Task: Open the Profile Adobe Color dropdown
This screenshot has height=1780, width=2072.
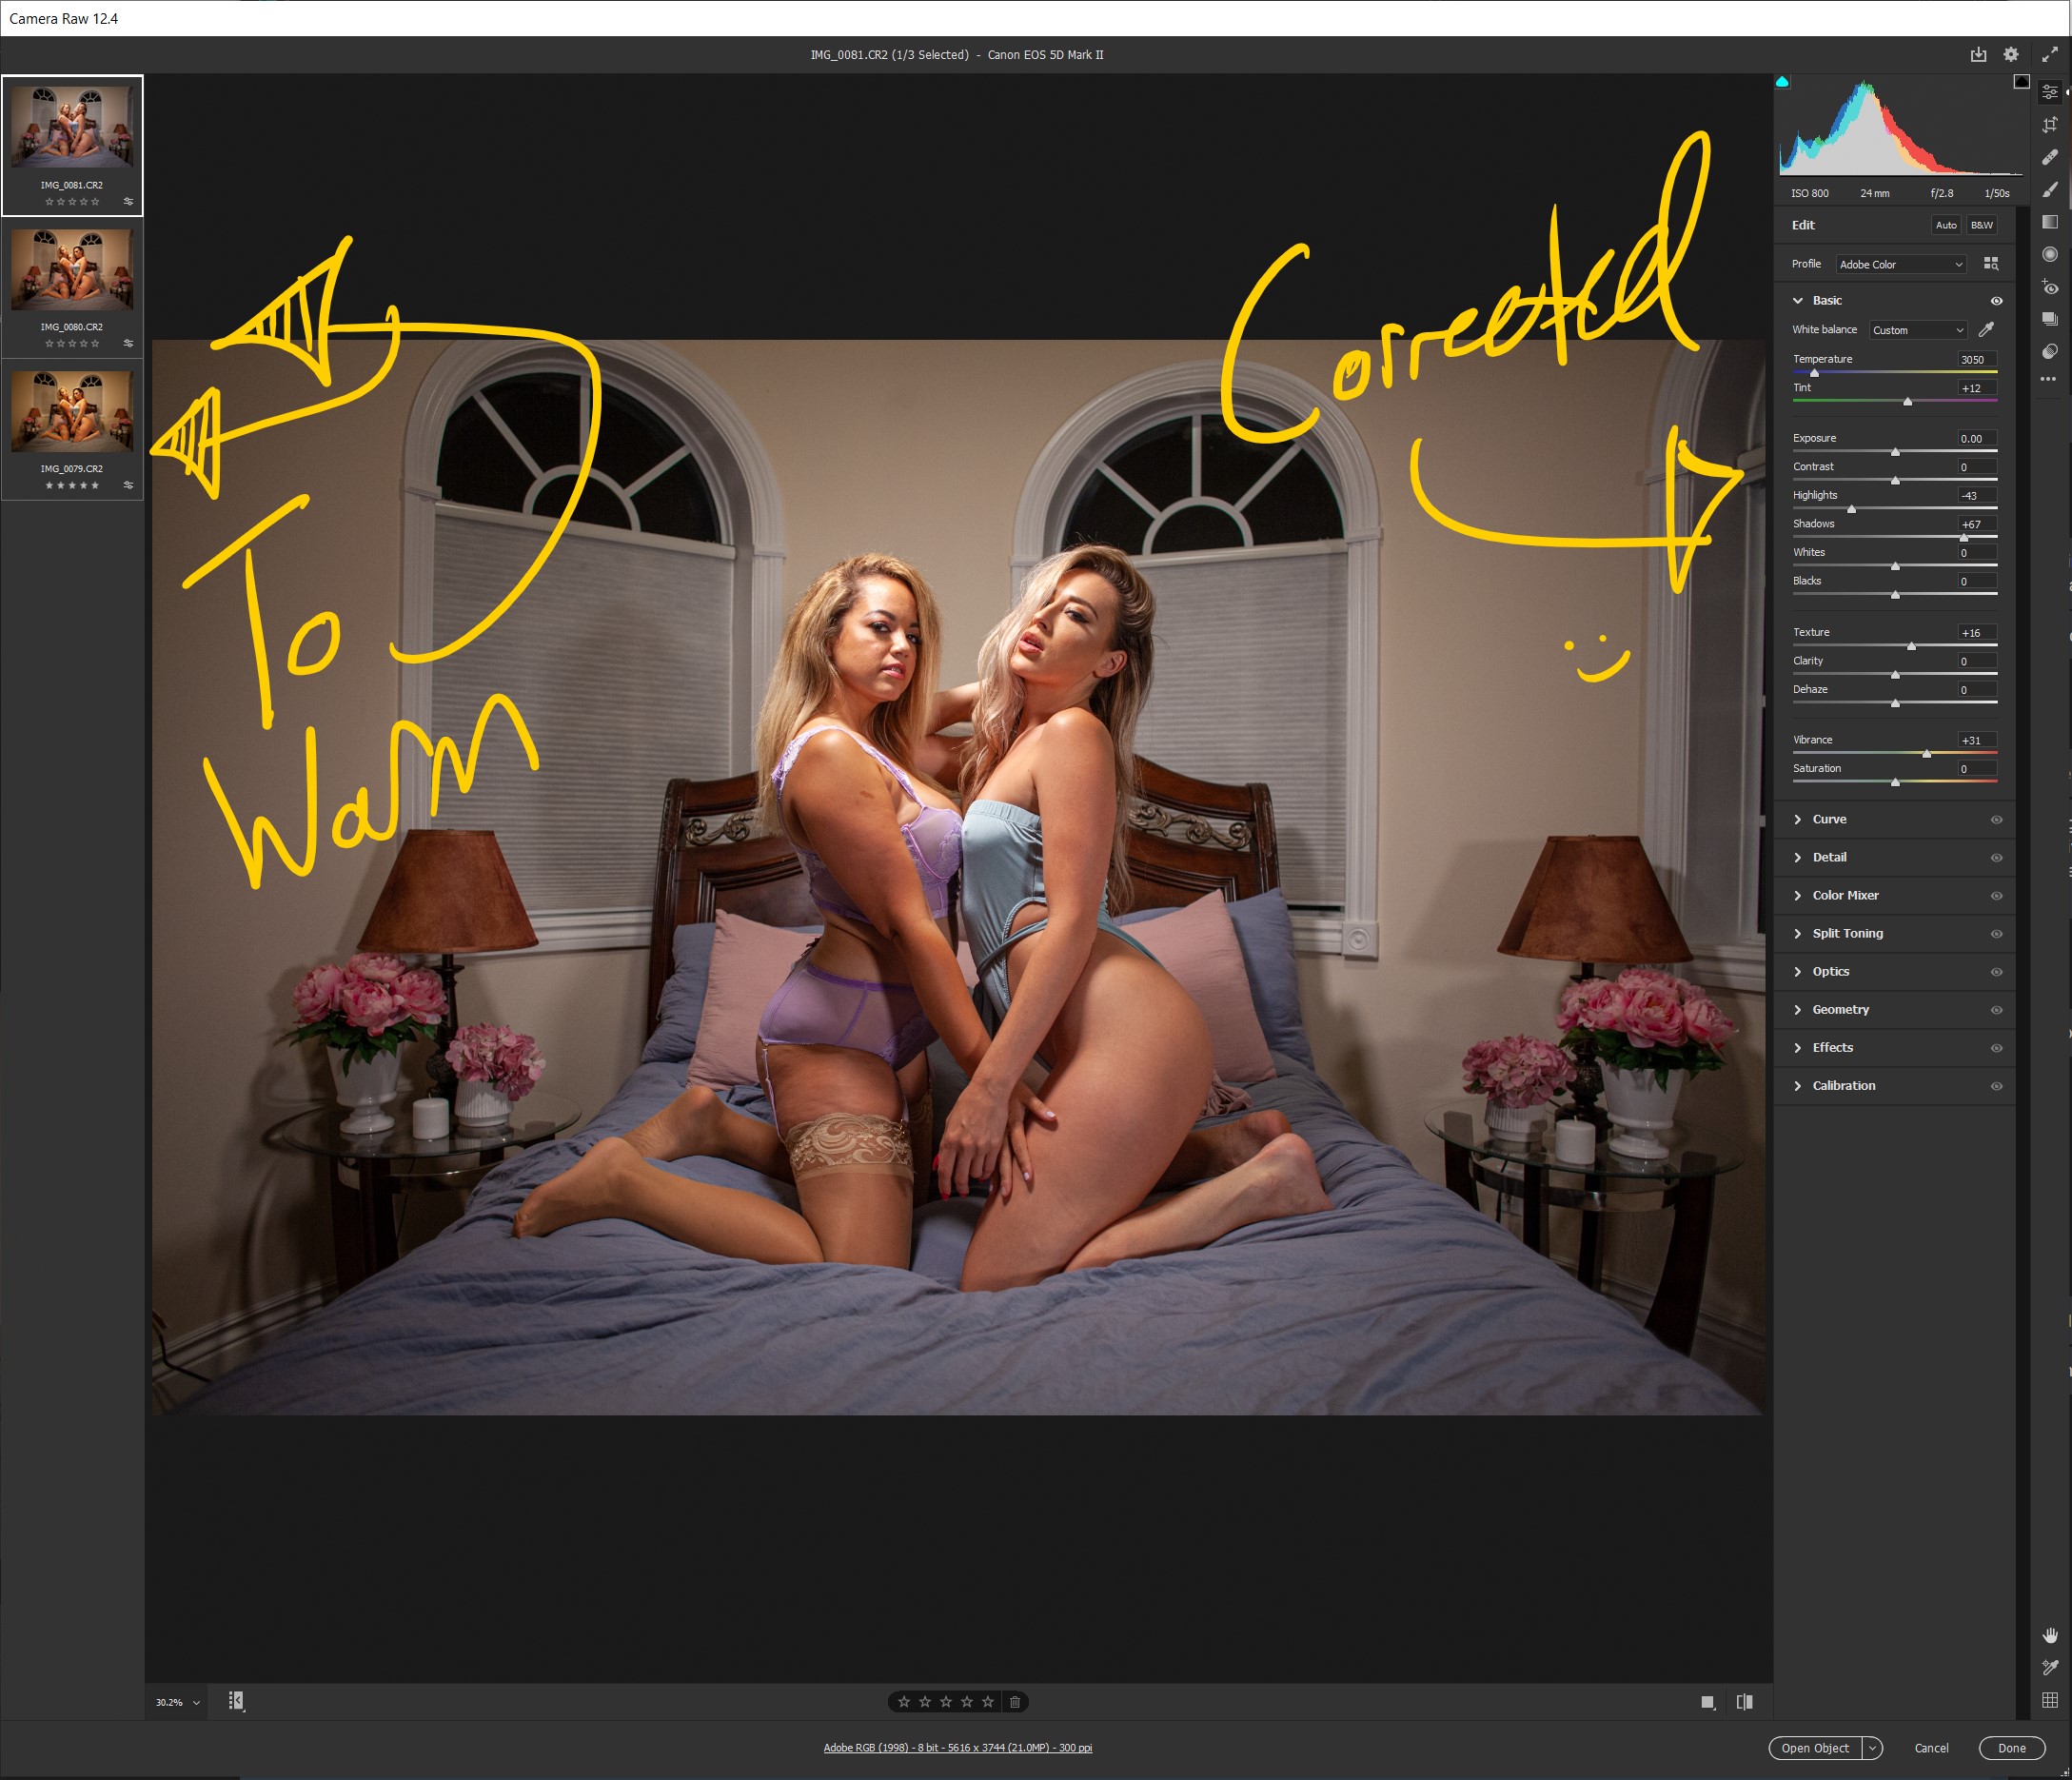Action: (1901, 265)
